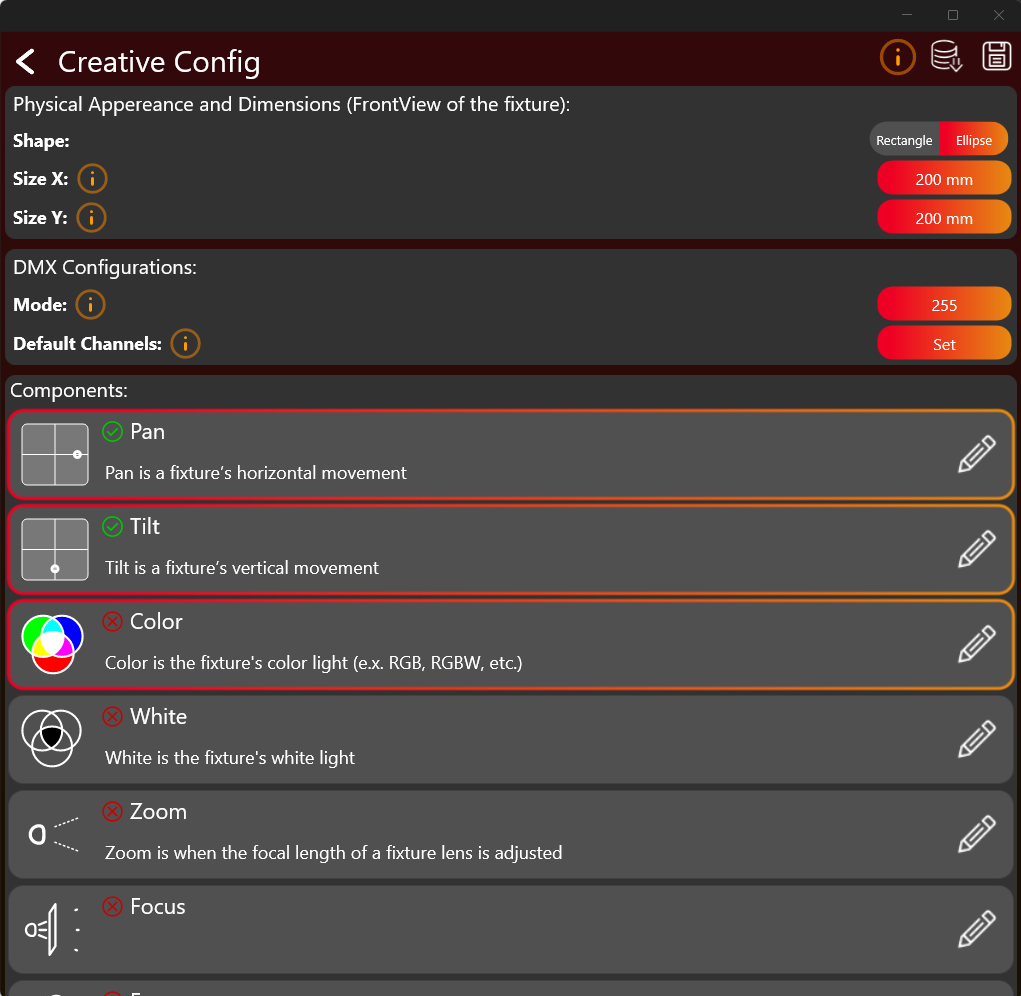Open the Size X 200 mm field
This screenshot has width=1021, height=996.
pyautogui.click(x=944, y=180)
